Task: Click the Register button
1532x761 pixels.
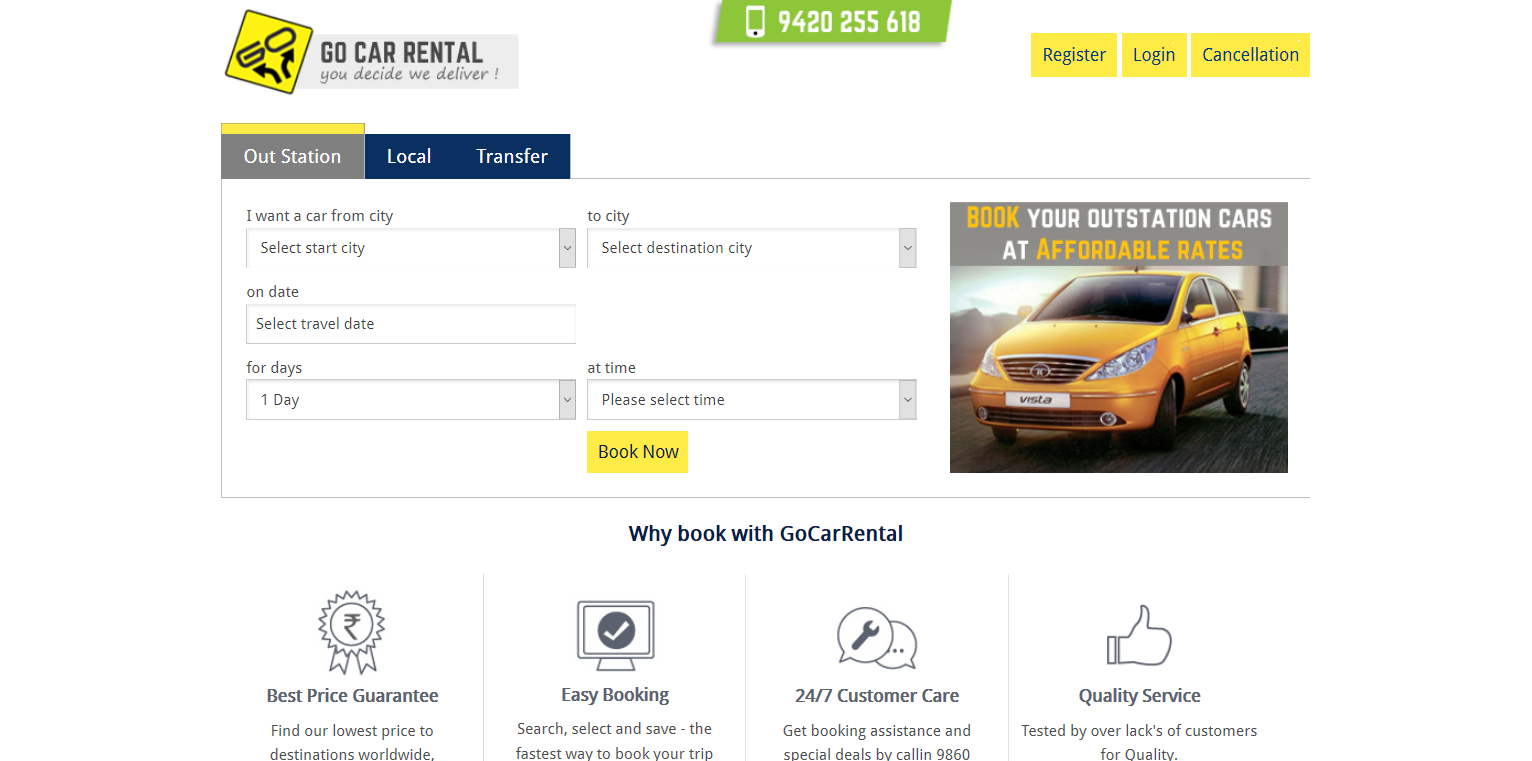Action: click(x=1074, y=55)
